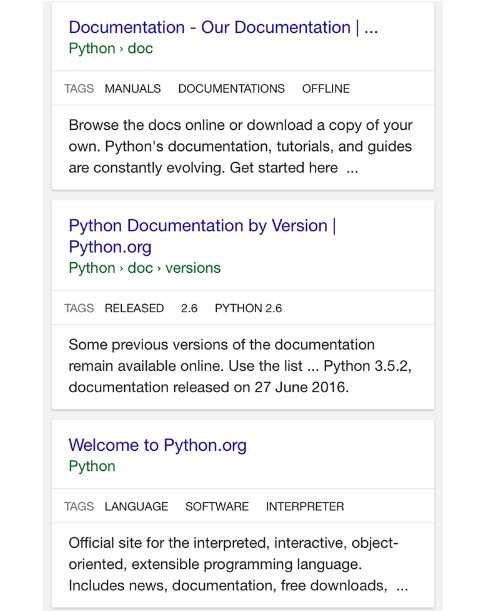
Task: Select the SOFTWARE tag
Action: [x=217, y=506]
